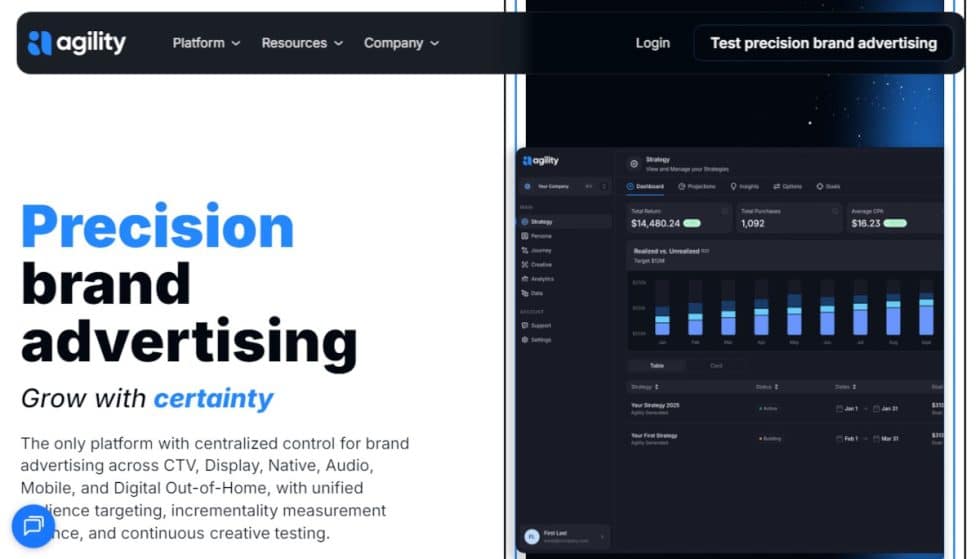Open the First Last account menu chevron
This screenshot has width=980, height=559.
pyautogui.click(x=602, y=536)
